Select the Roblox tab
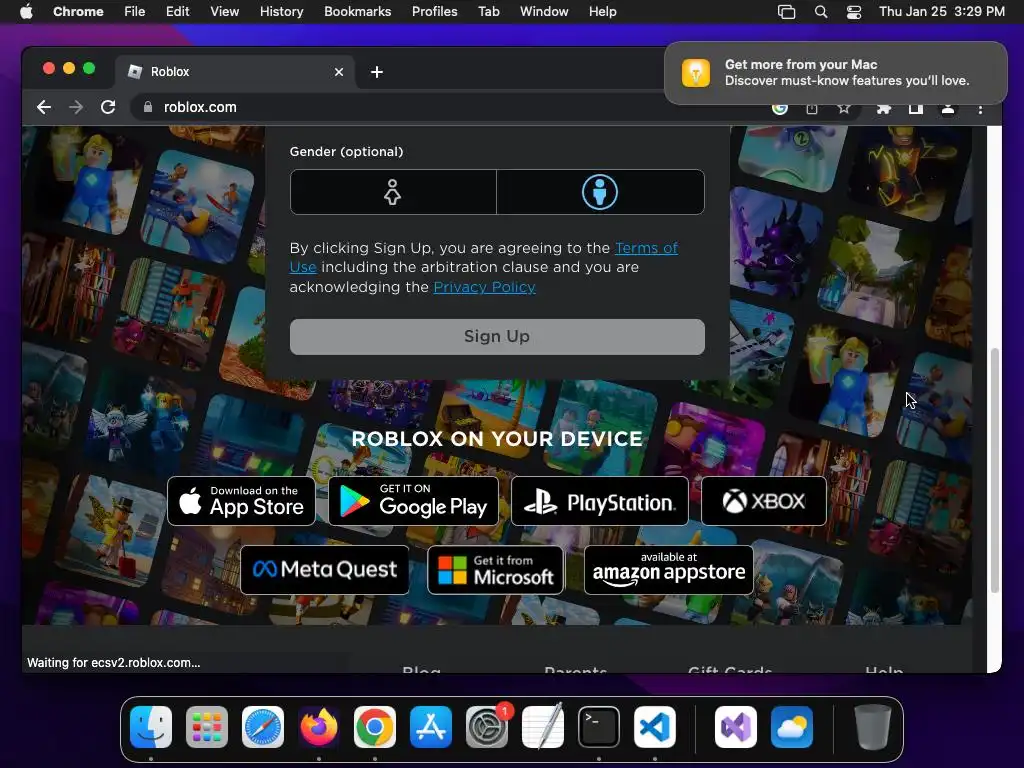1024x768 pixels. [x=235, y=72]
